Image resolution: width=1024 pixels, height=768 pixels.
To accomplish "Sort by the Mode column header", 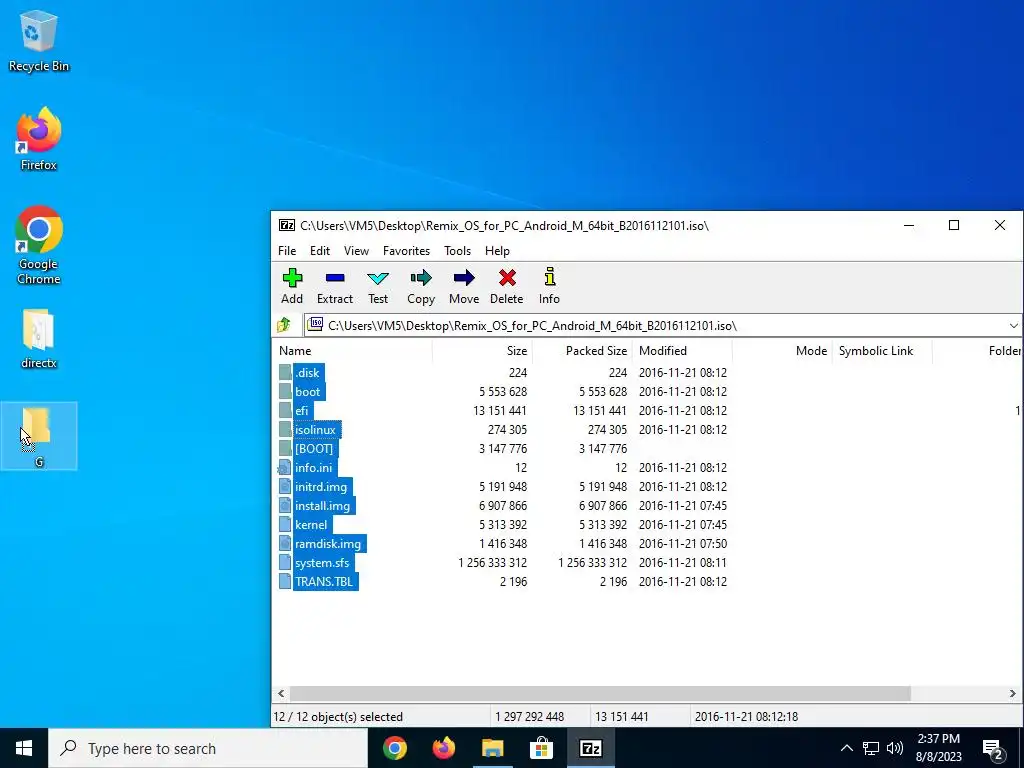I will [782, 351].
